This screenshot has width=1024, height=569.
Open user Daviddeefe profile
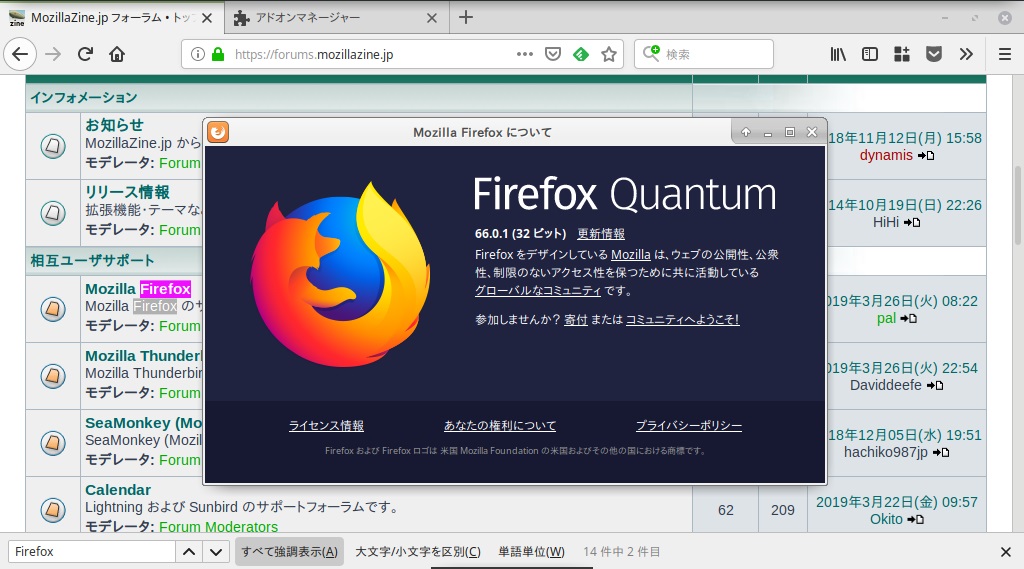click(x=886, y=385)
